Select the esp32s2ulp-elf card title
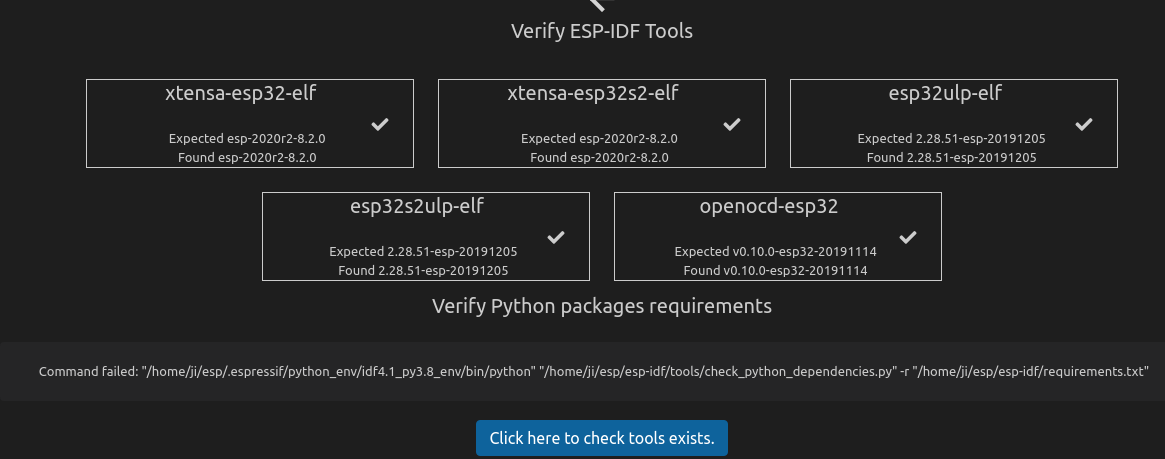Screen dimensions: 1165x459 (x=417, y=207)
